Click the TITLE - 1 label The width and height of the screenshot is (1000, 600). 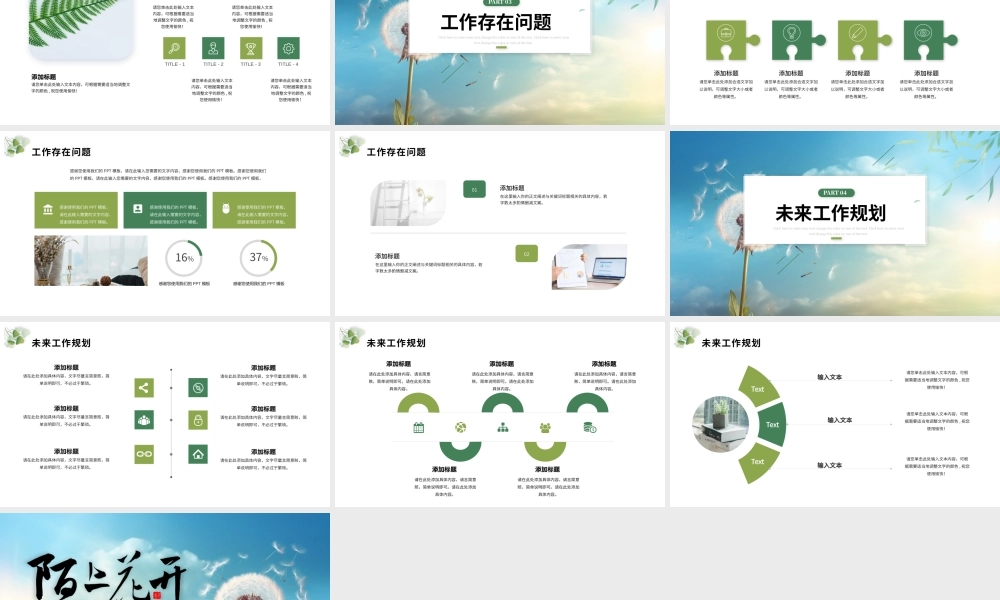(x=175, y=64)
